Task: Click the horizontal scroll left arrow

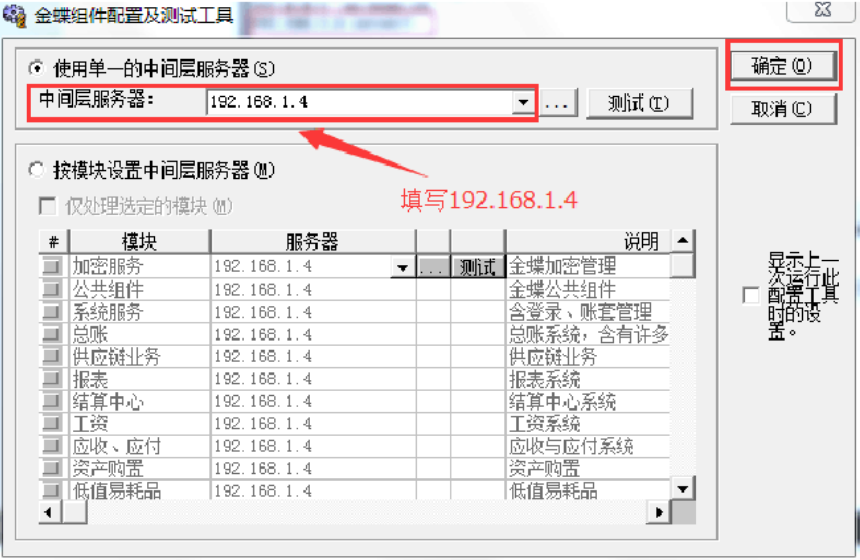Action: point(50,513)
